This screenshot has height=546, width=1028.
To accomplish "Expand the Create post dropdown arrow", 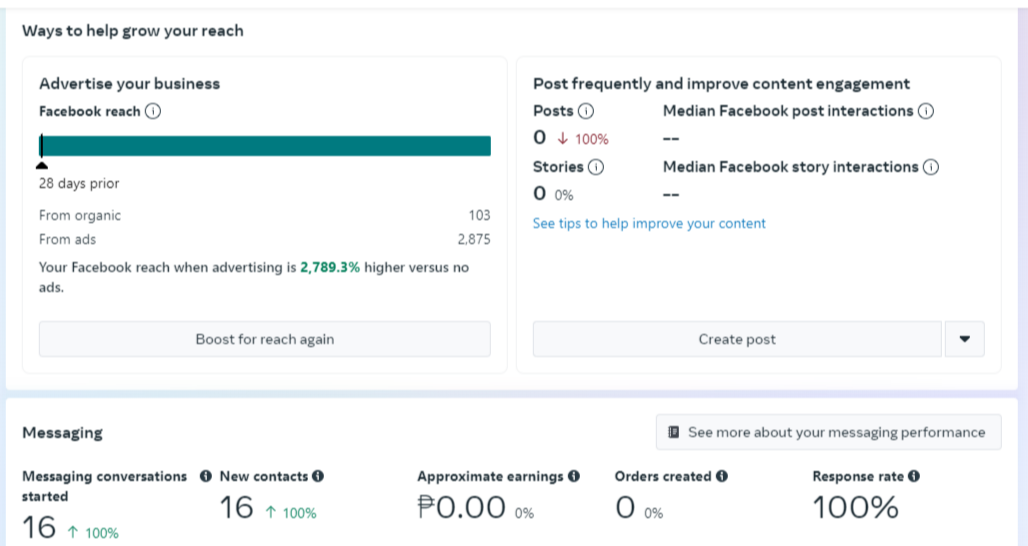I will (965, 339).
